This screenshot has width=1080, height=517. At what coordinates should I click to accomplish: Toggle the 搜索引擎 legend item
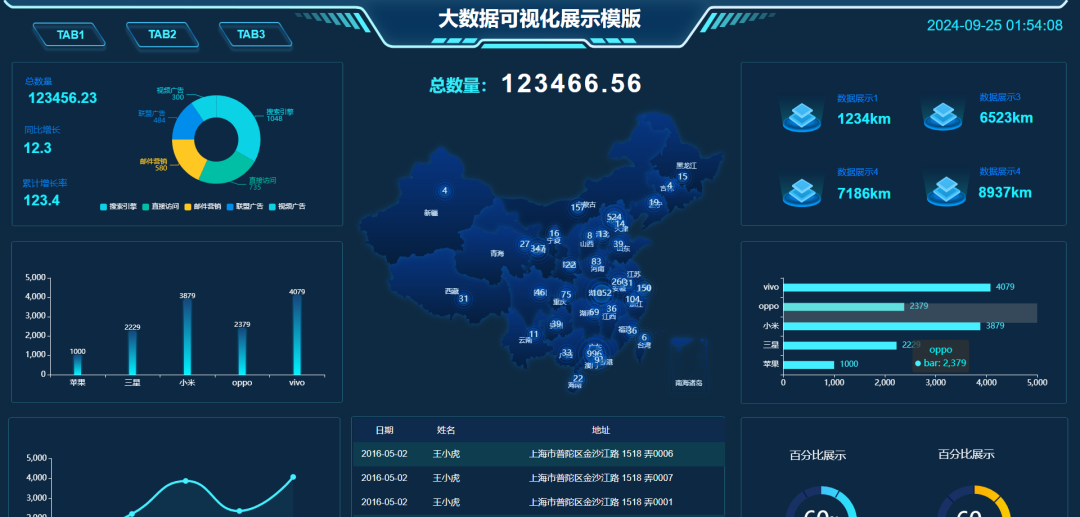tap(120, 207)
